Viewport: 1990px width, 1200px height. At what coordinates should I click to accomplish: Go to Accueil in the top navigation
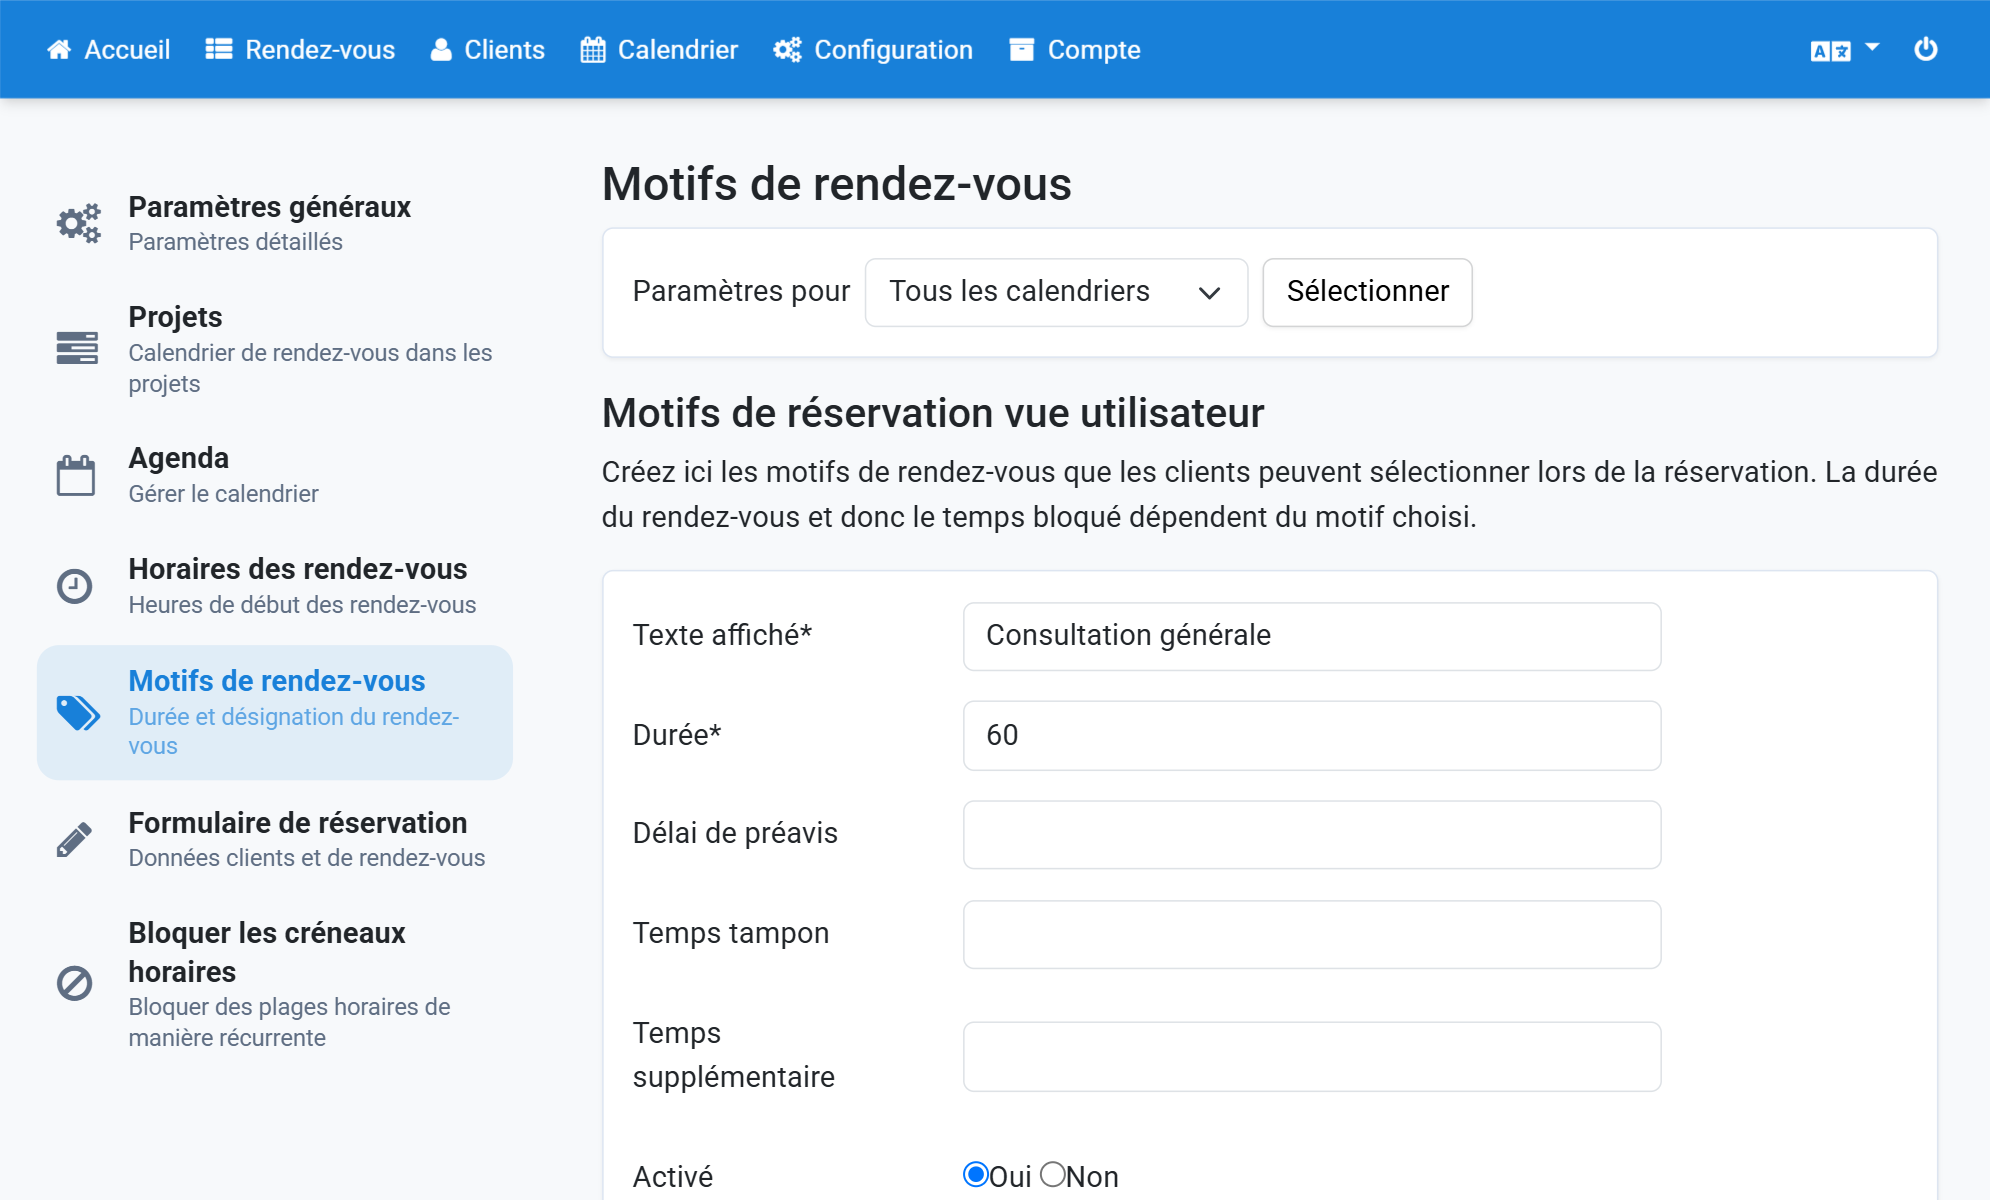click(x=109, y=50)
